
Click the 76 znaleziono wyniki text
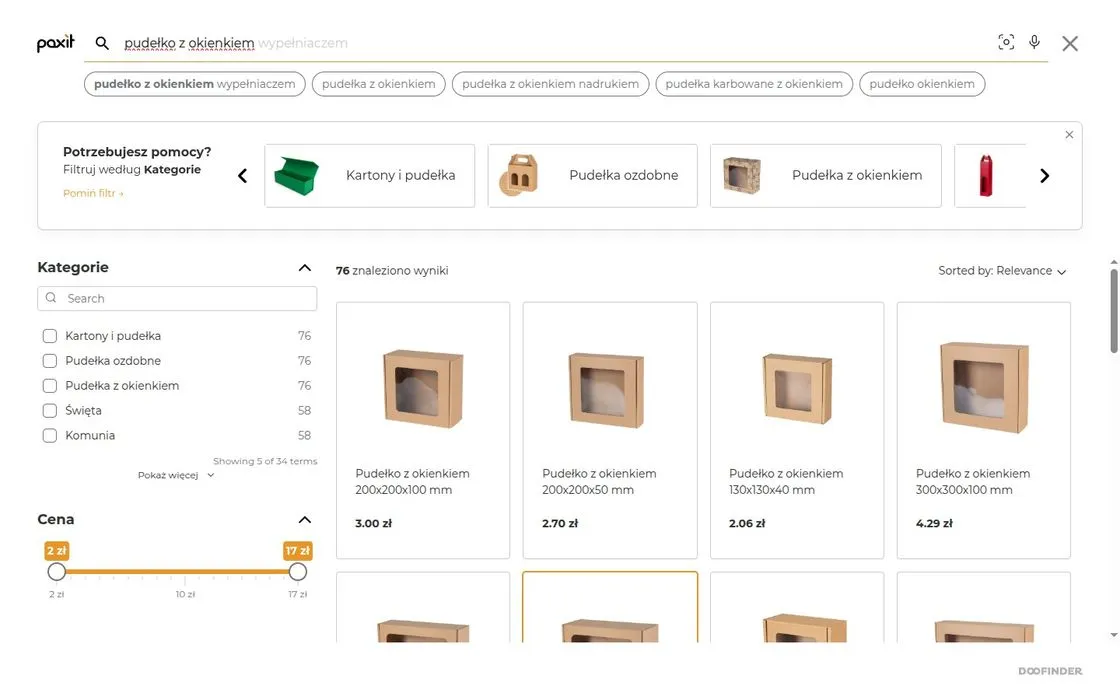click(x=392, y=271)
